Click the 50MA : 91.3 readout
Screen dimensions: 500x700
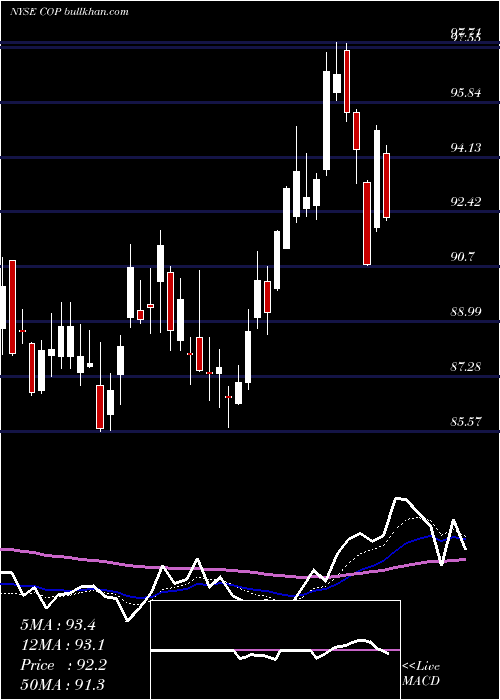coord(62,684)
